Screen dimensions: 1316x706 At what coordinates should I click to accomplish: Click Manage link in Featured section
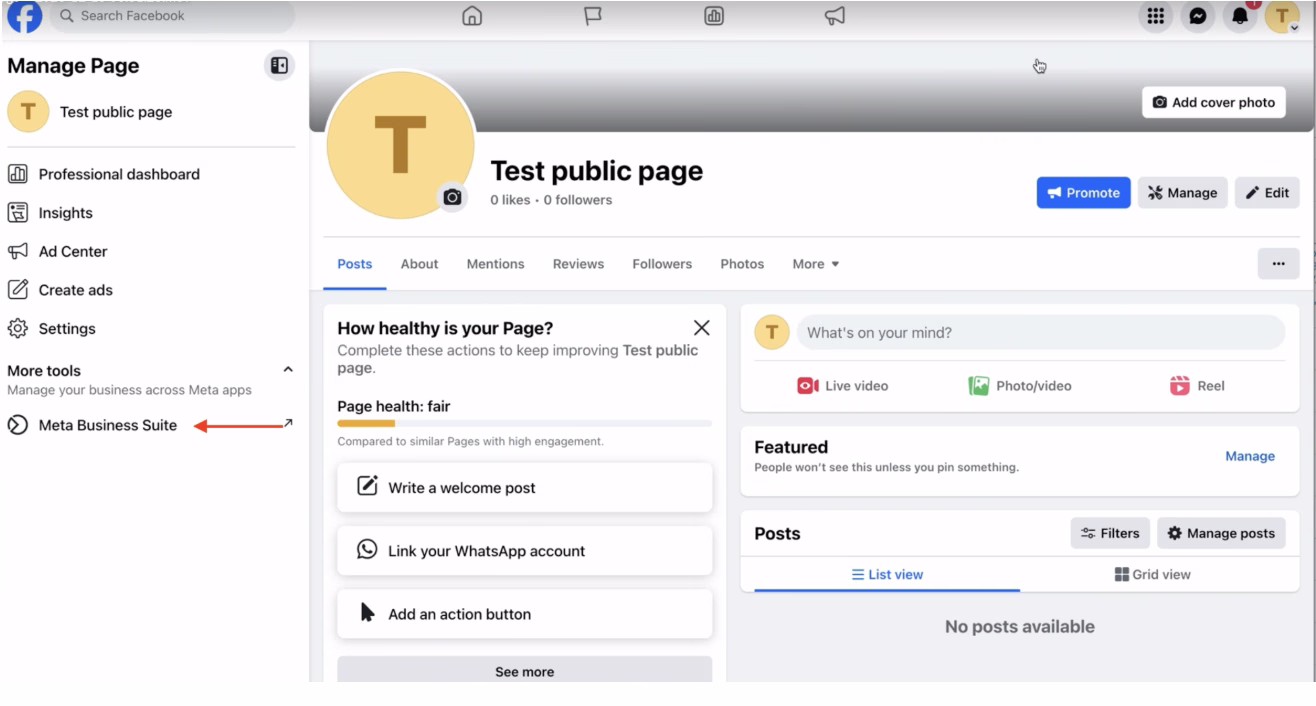[1250, 456]
